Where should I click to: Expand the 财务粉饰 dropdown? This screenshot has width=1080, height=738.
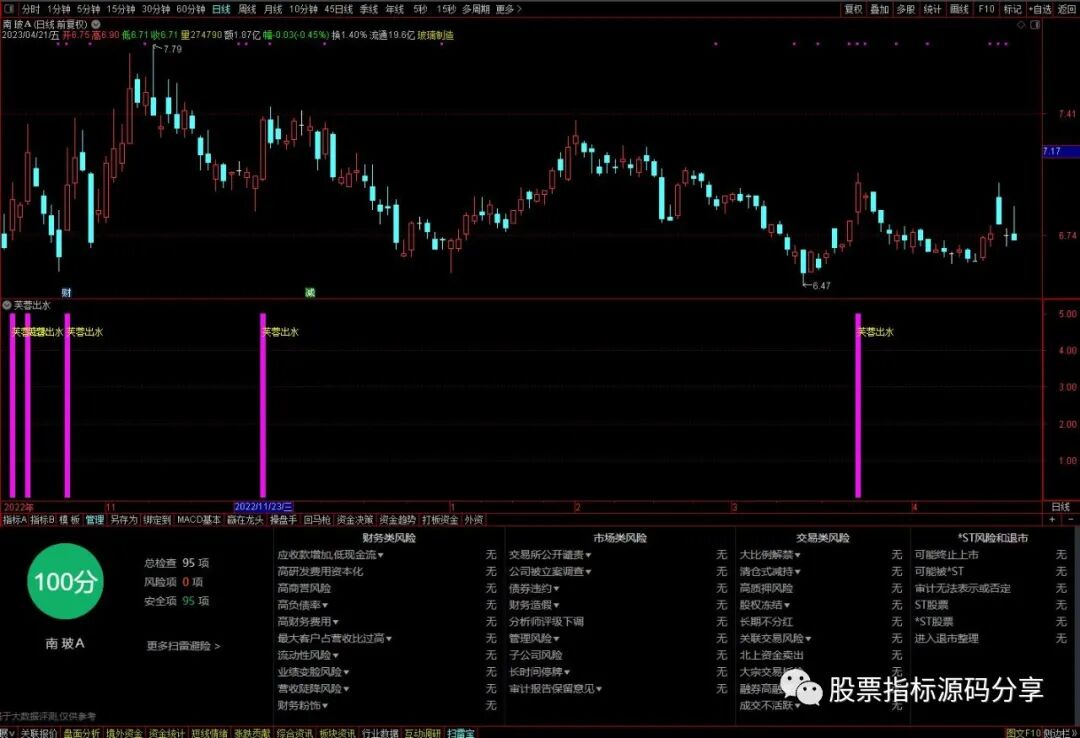pyautogui.click(x=302, y=706)
